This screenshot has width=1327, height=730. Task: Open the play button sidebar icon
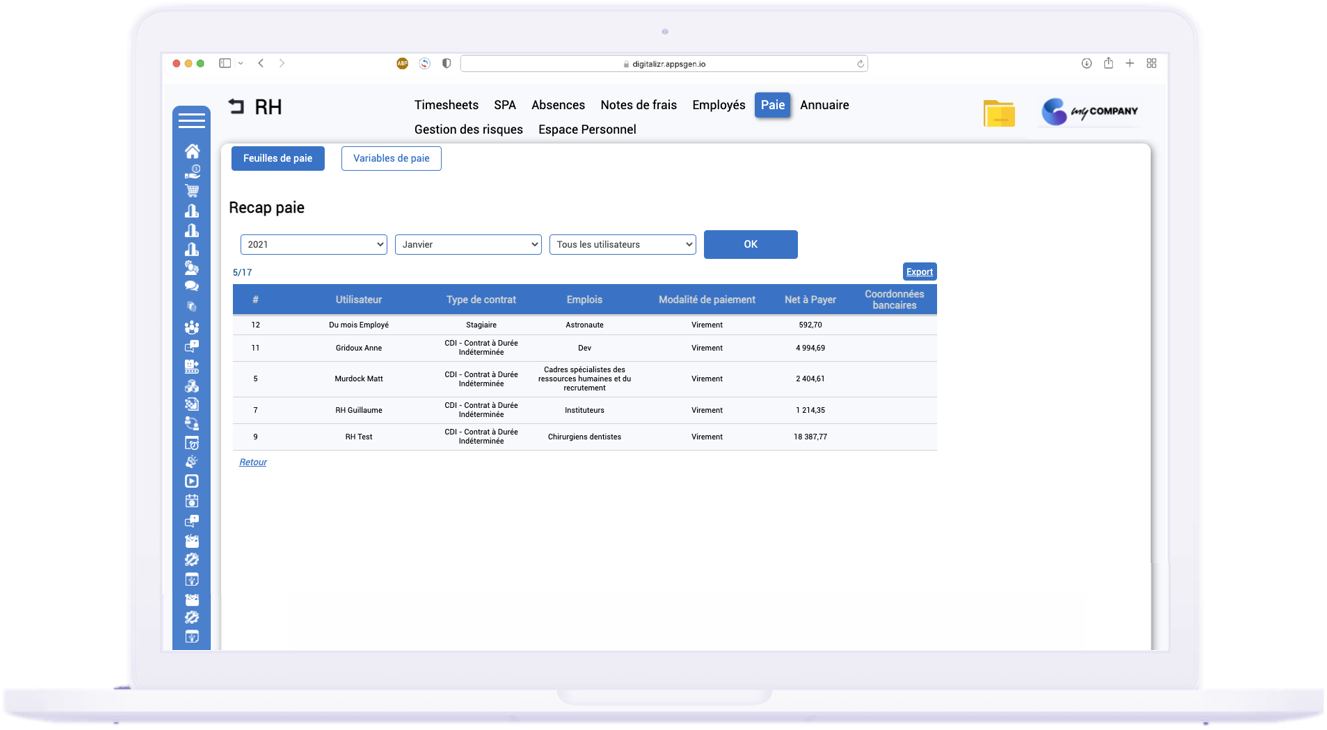click(192, 481)
